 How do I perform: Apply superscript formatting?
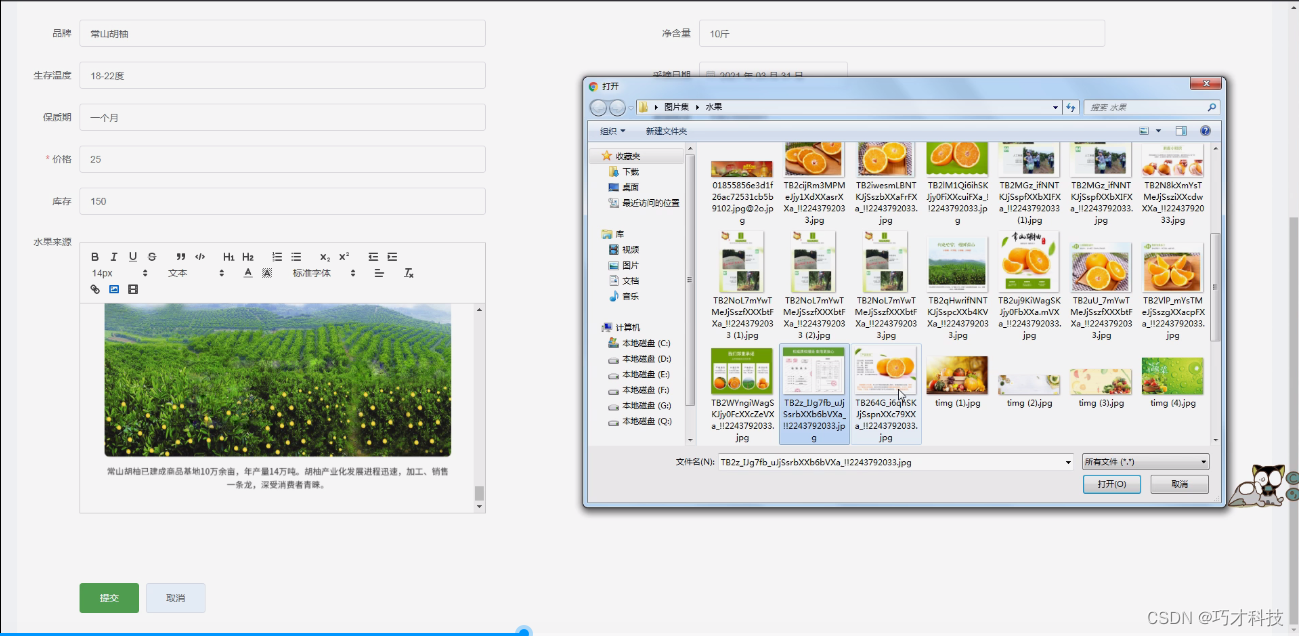point(345,257)
